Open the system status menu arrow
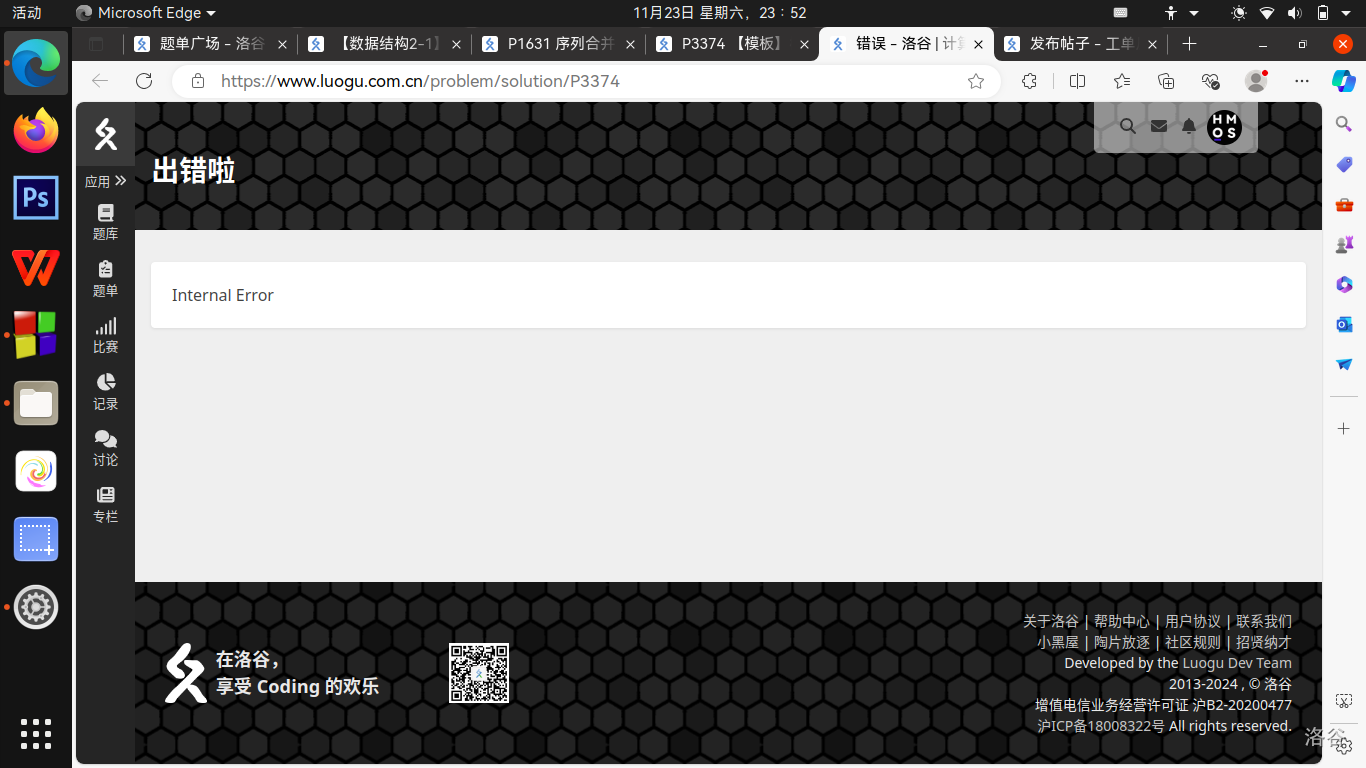This screenshot has width=1366, height=768. 1345,13
